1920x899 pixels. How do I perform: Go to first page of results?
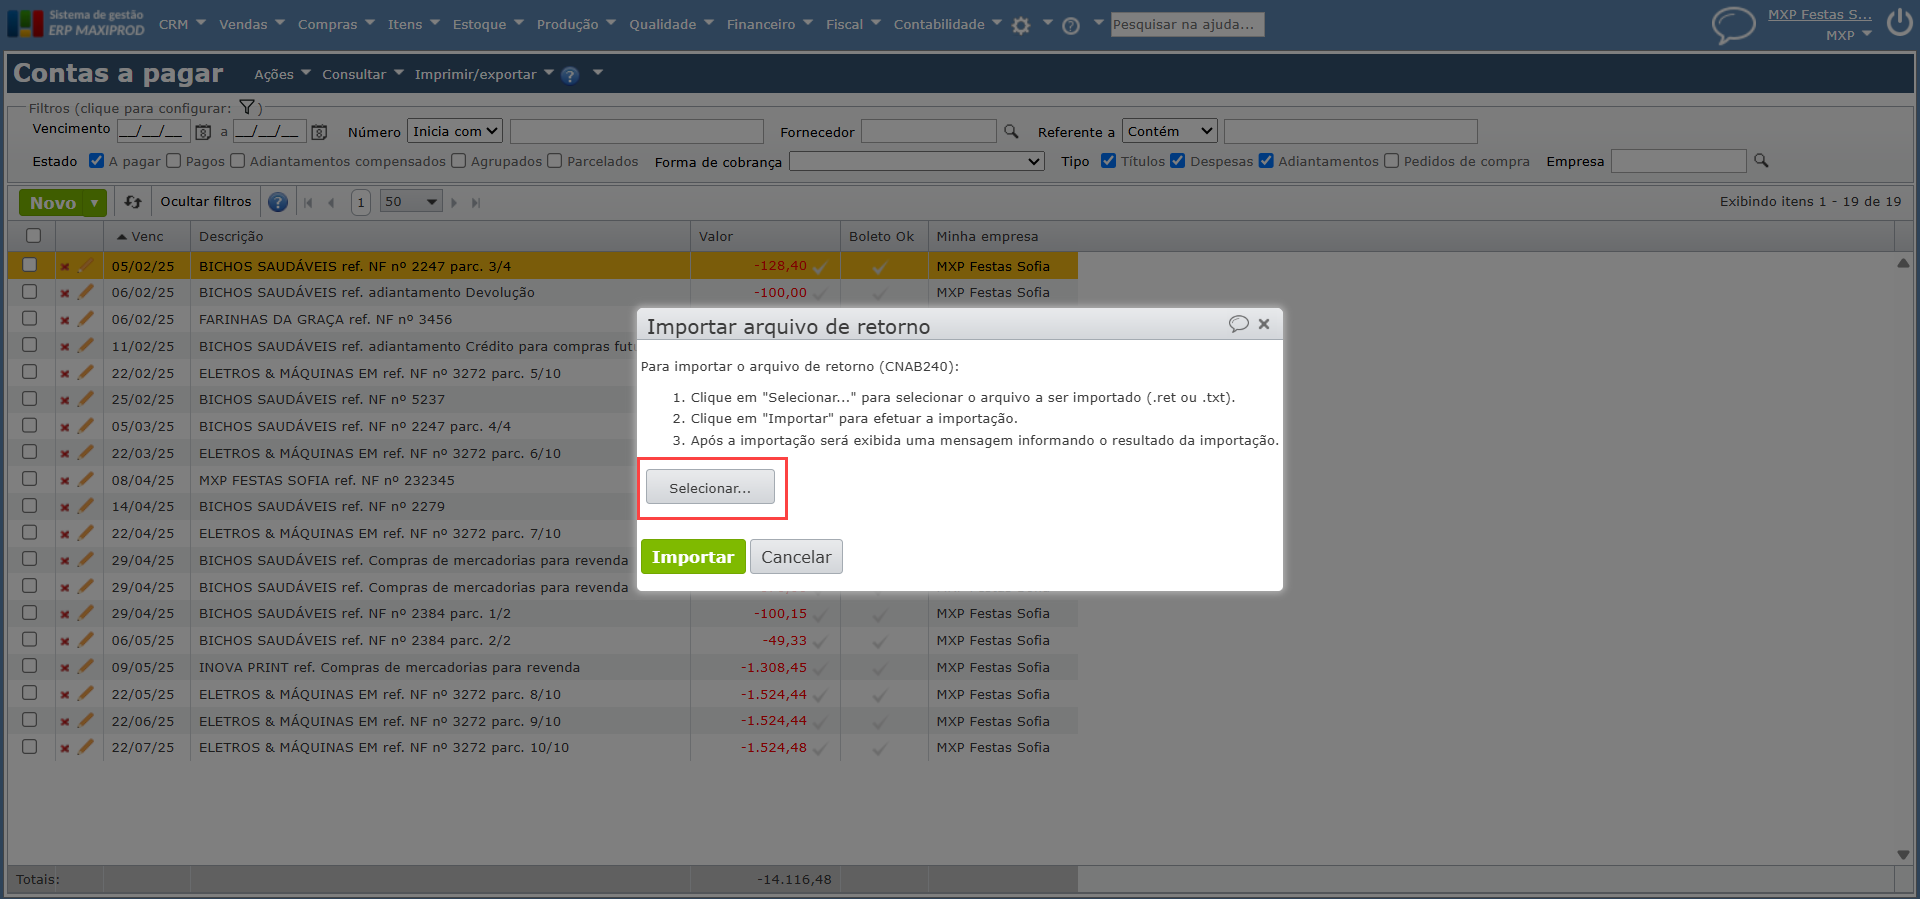click(x=308, y=202)
